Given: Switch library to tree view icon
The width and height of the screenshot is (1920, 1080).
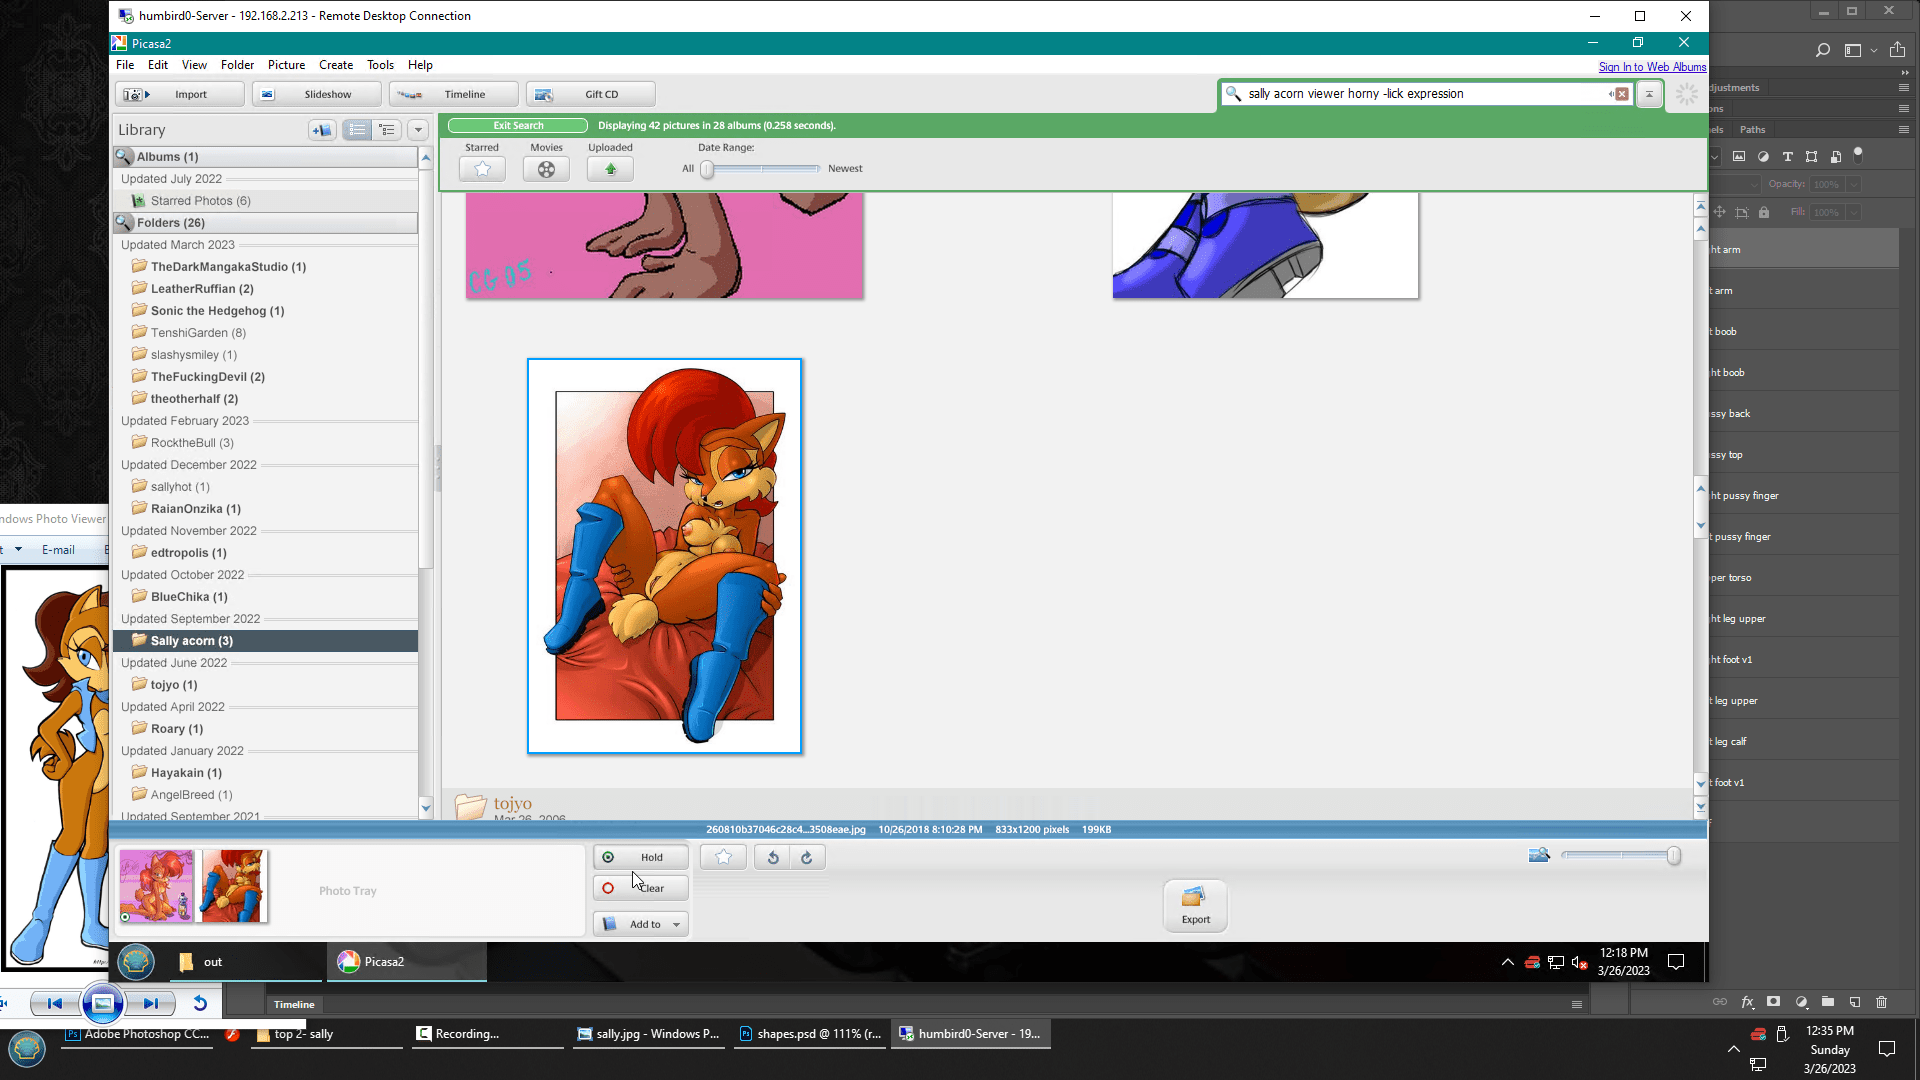Looking at the screenshot, I should (x=387, y=130).
